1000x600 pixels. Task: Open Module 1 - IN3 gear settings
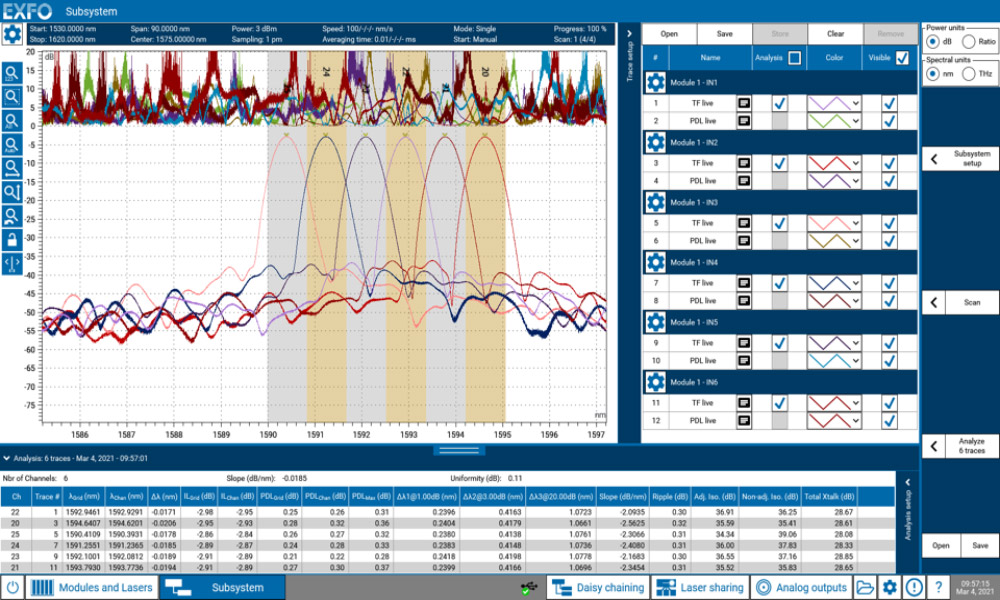655,203
